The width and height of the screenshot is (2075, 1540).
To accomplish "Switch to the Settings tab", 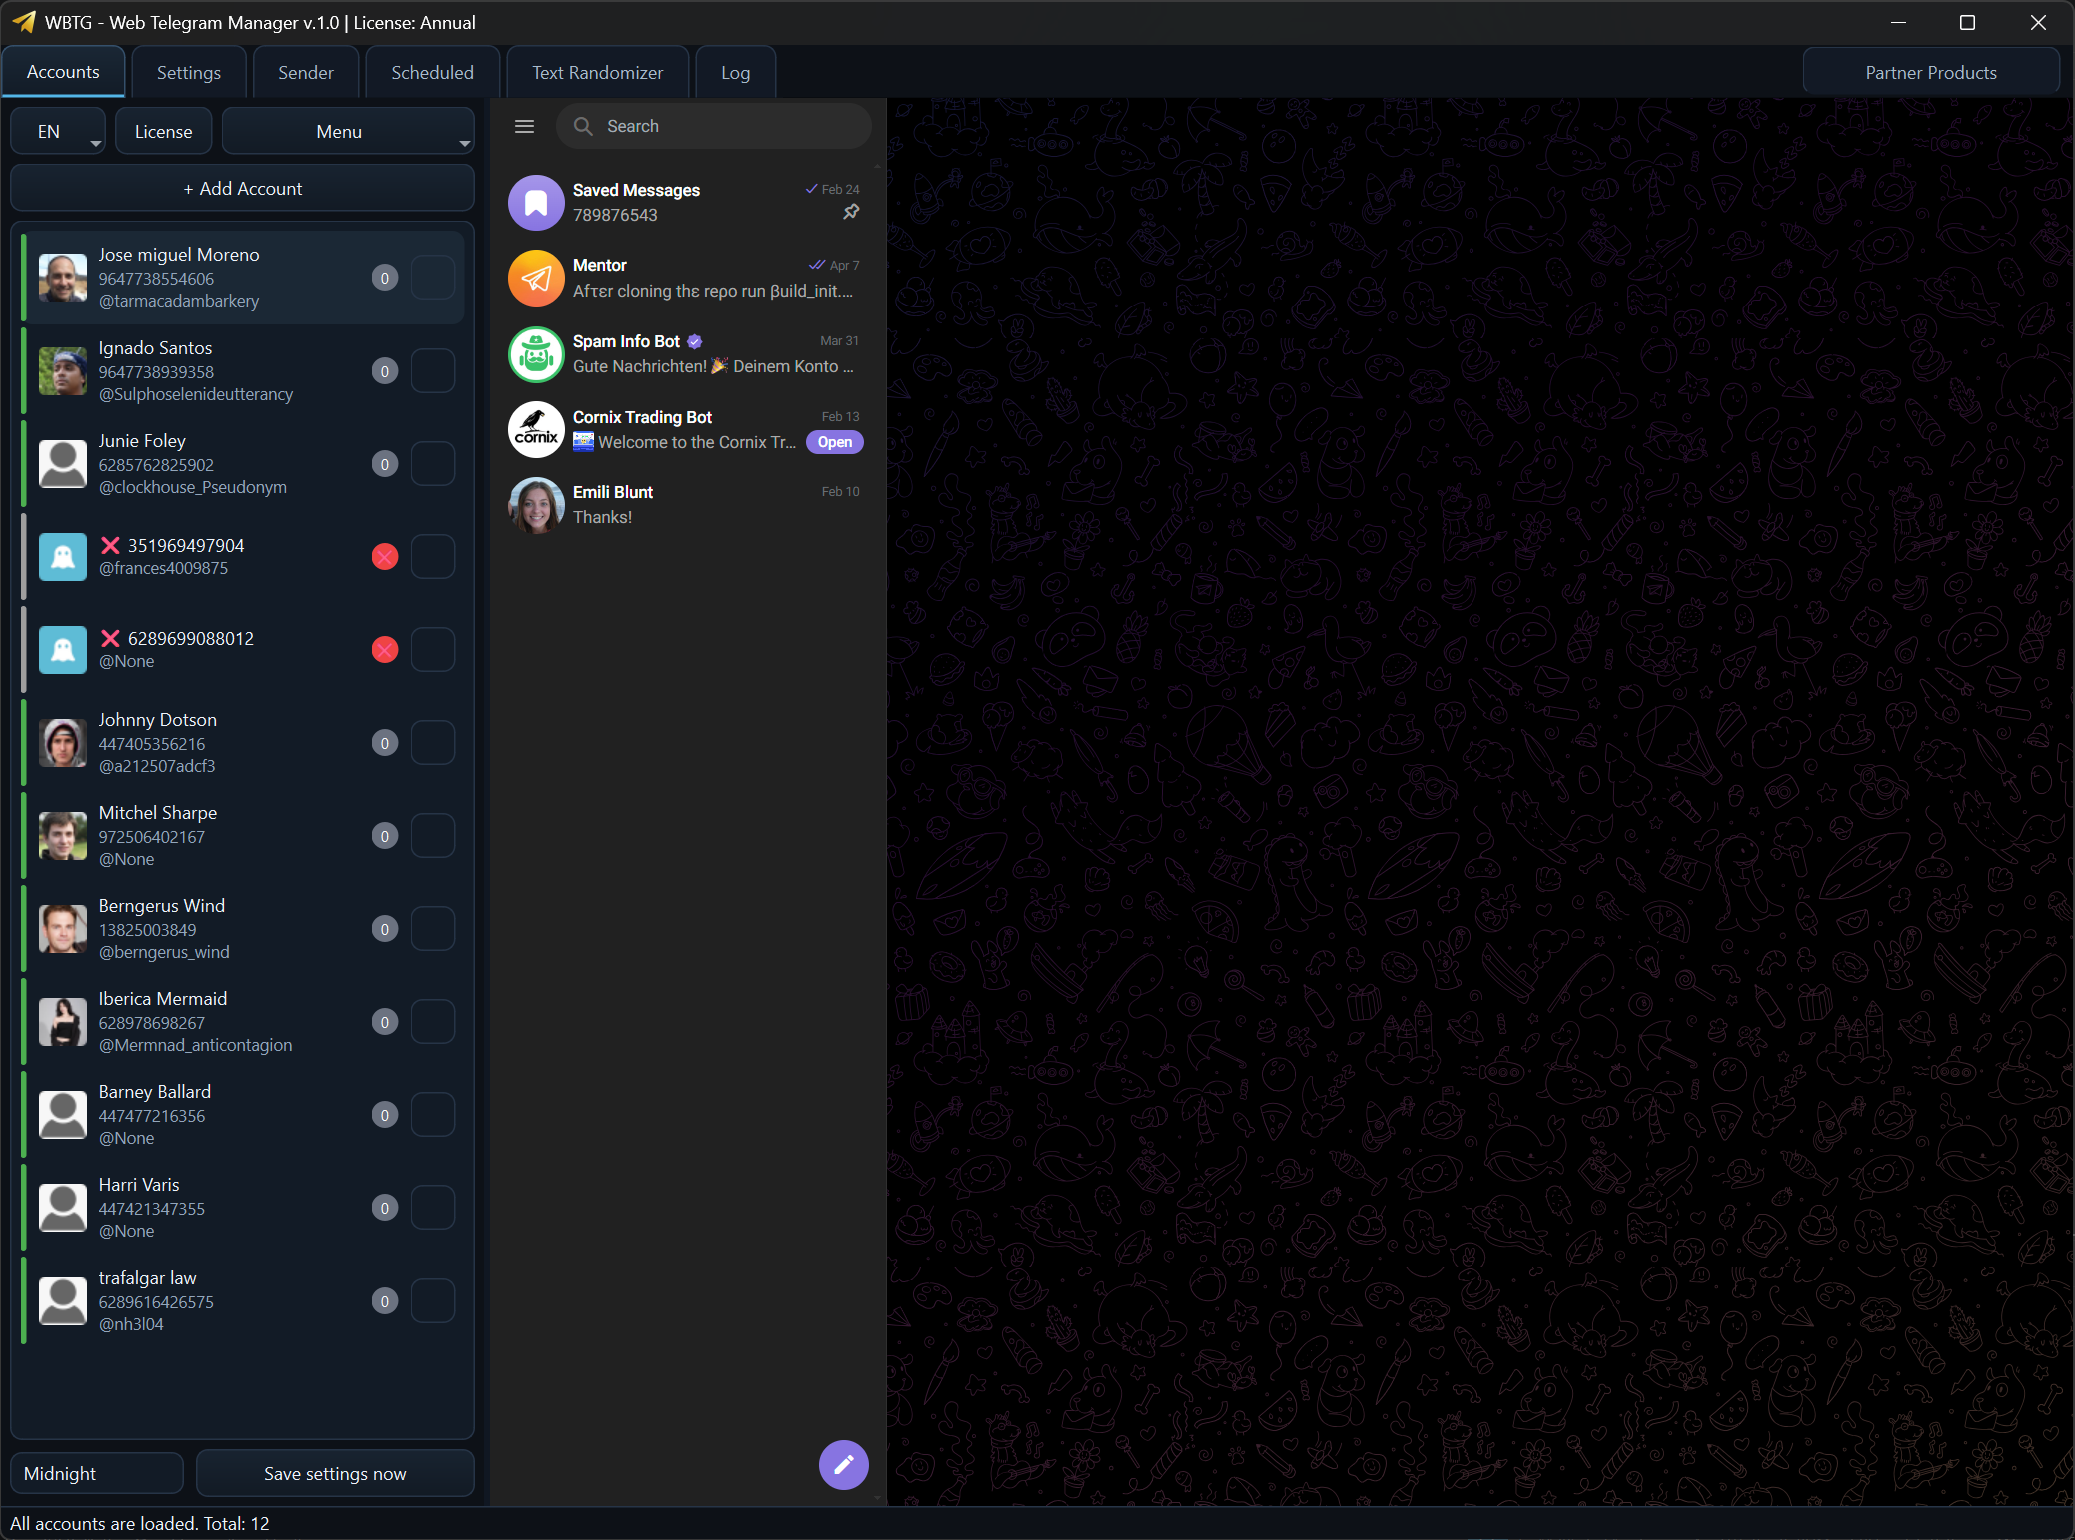I will pyautogui.click(x=189, y=73).
